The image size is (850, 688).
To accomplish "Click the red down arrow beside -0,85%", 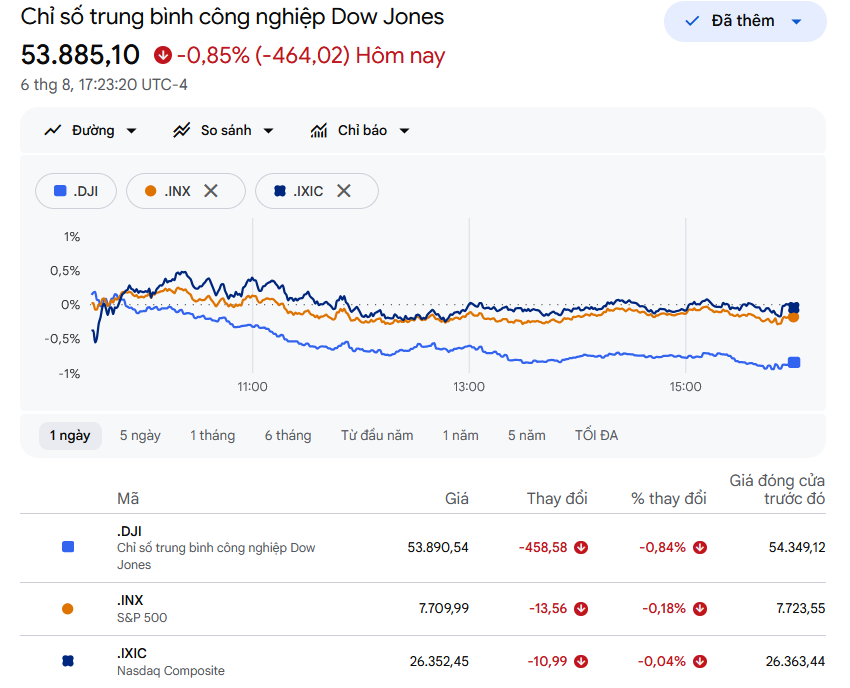I will [x=163, y=55].
